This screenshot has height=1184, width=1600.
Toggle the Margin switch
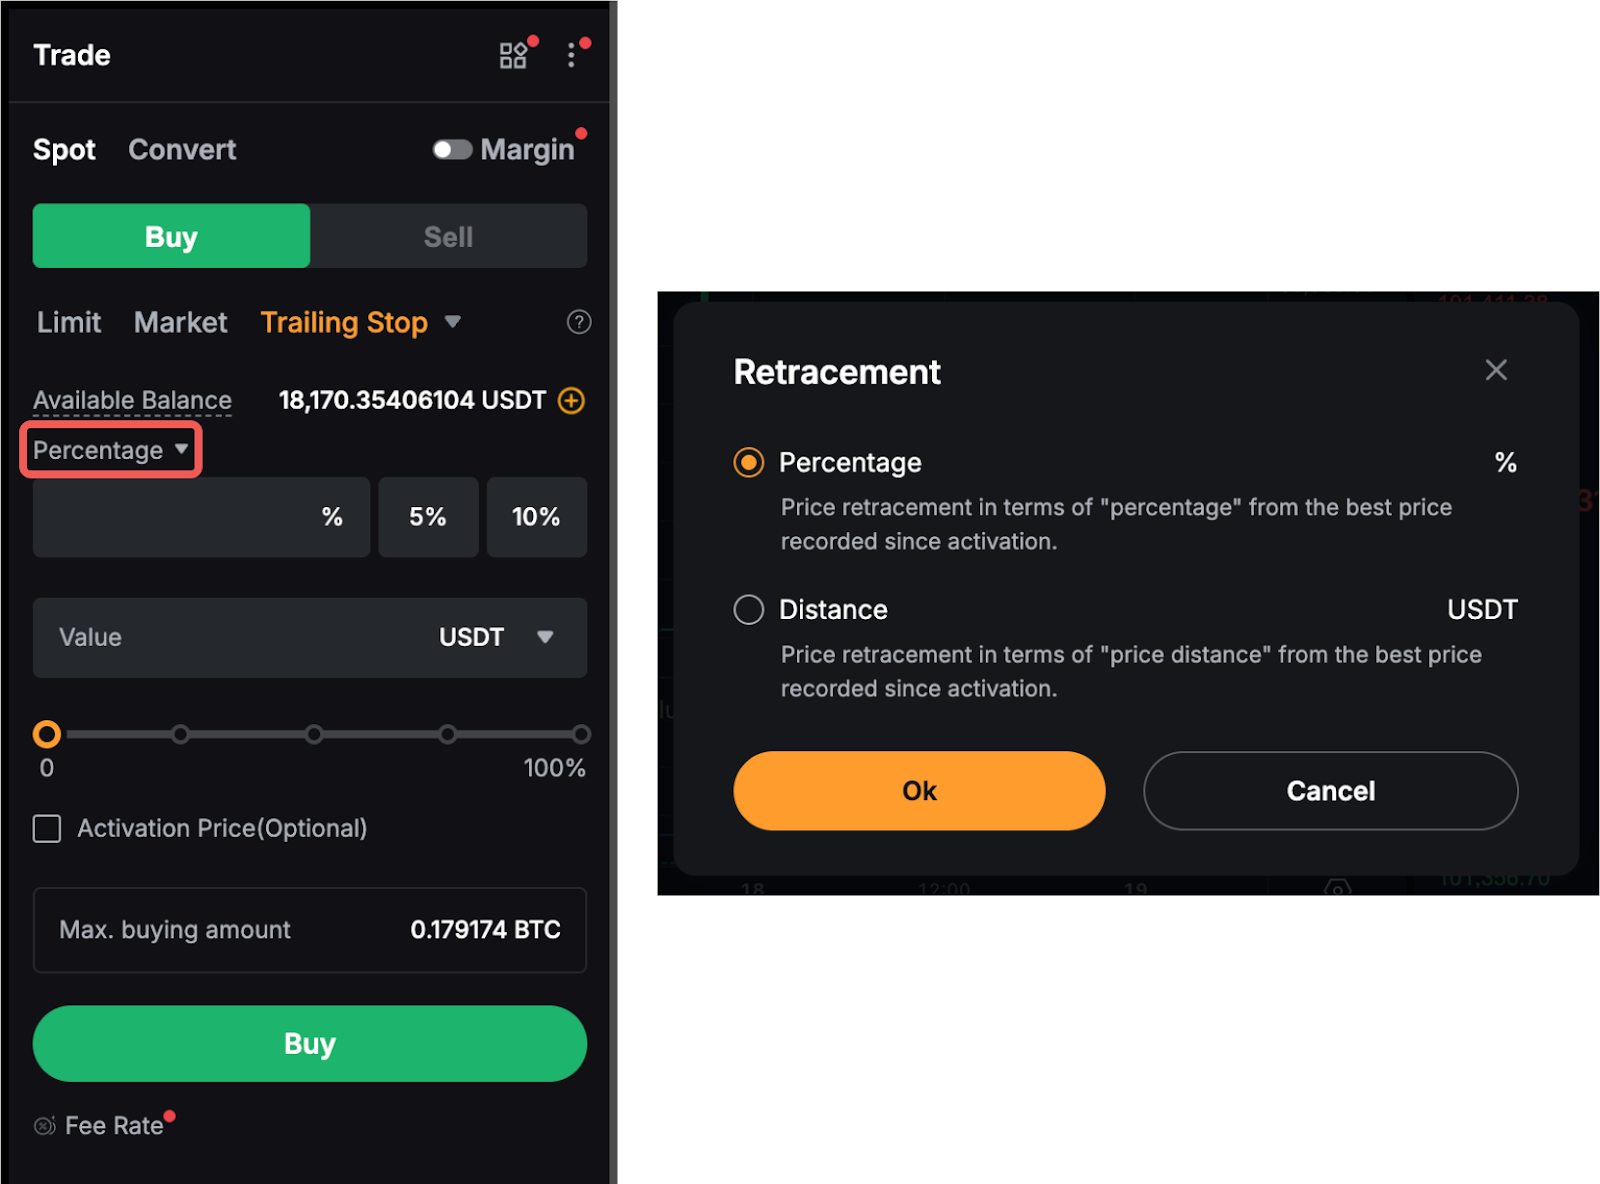452,149
